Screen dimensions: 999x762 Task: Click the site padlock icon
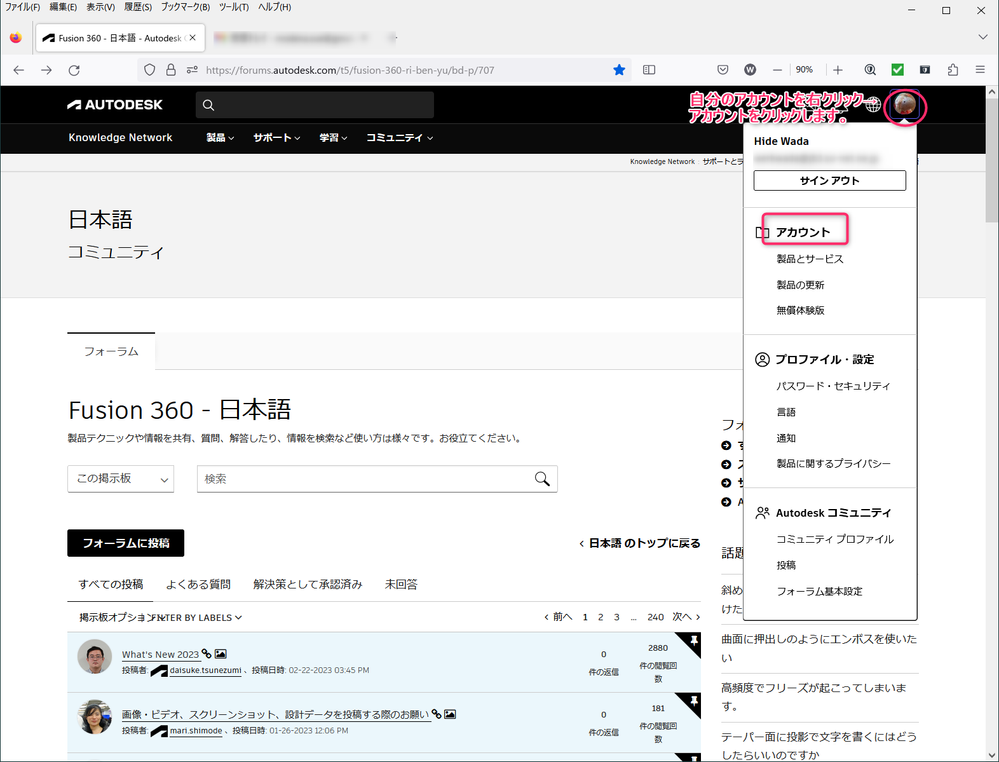pyautogui.click(x=171, y=70)
